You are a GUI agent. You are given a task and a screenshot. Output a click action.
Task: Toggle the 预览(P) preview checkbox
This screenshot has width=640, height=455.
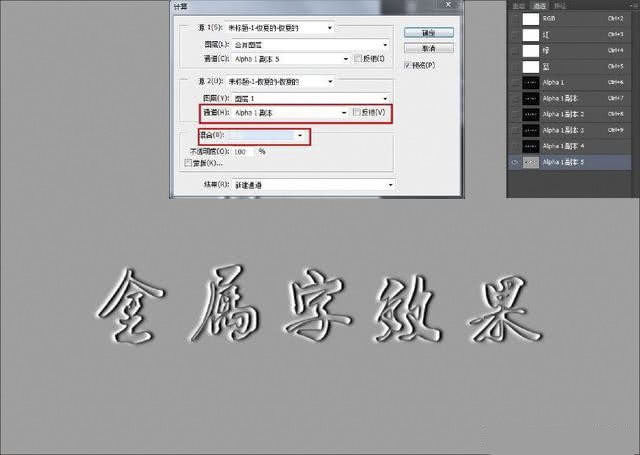[407, 65]
